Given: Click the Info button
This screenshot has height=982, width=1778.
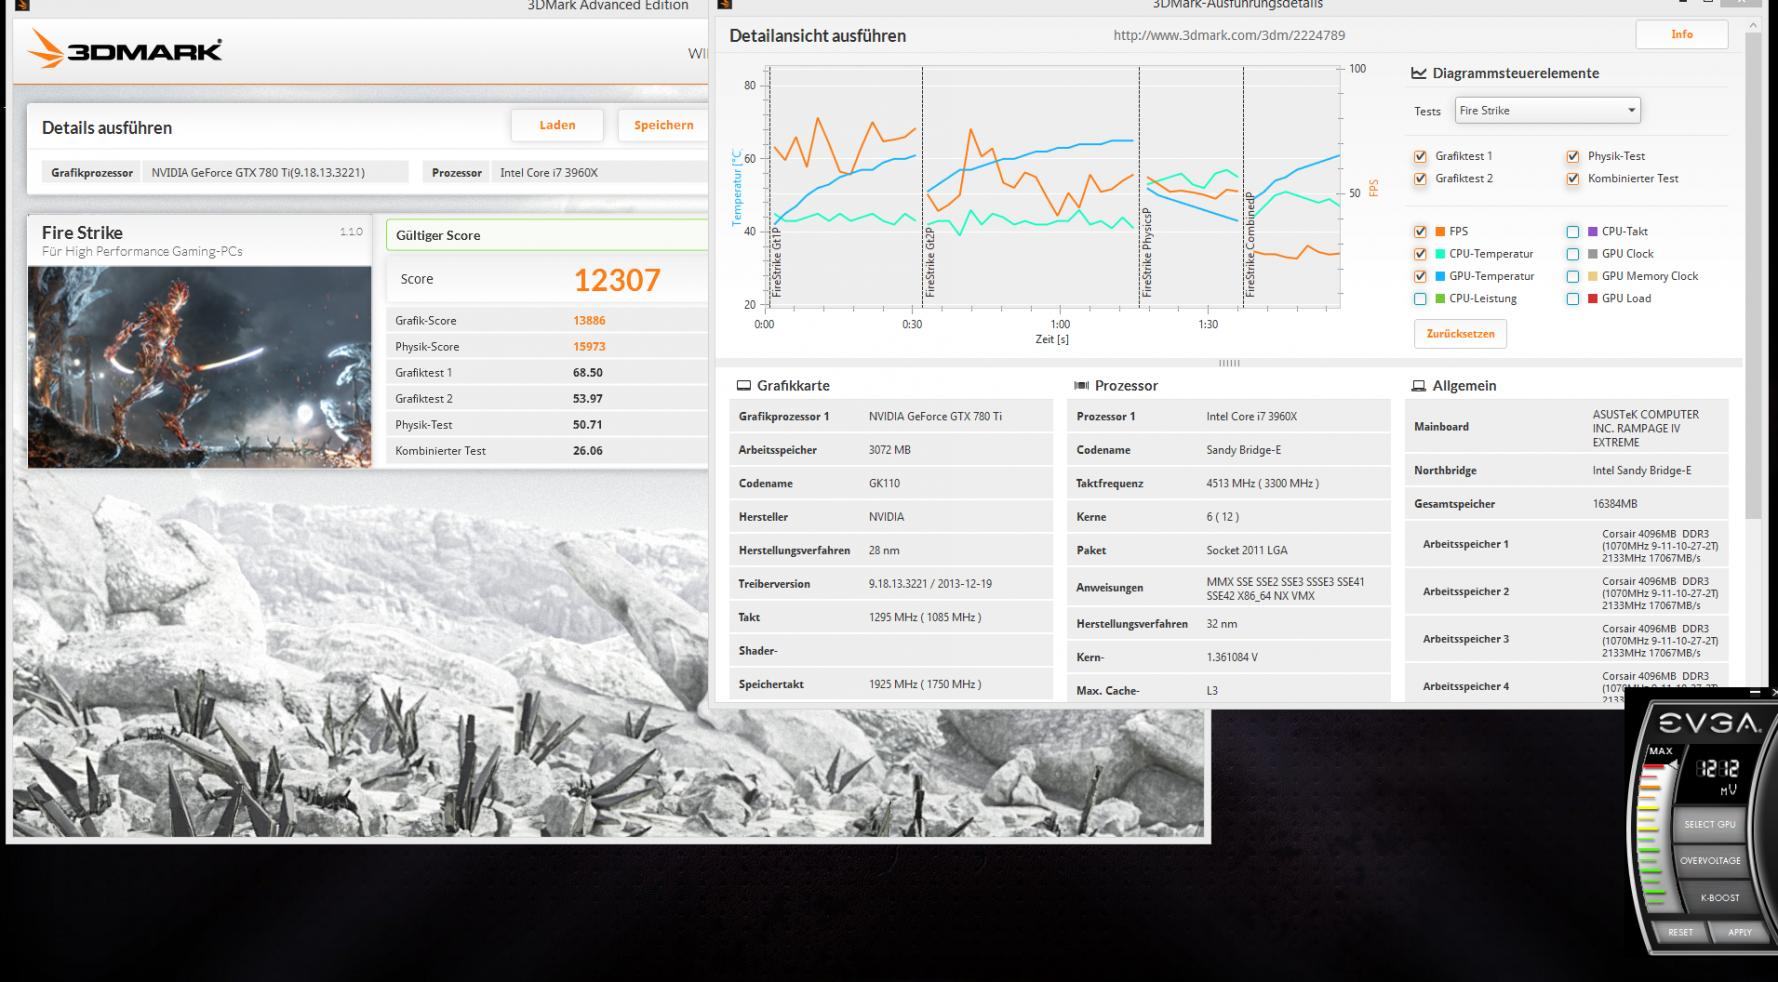Looking at the screenshot, I should tap(1682, 34).
